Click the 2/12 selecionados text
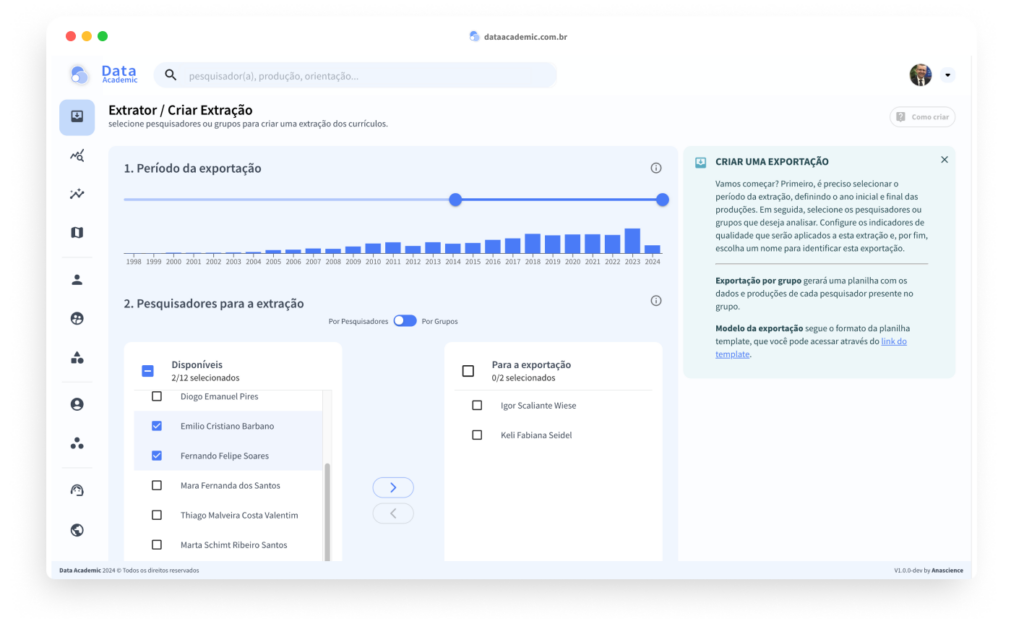The image size is (1024, 619). tap(205, 378)
